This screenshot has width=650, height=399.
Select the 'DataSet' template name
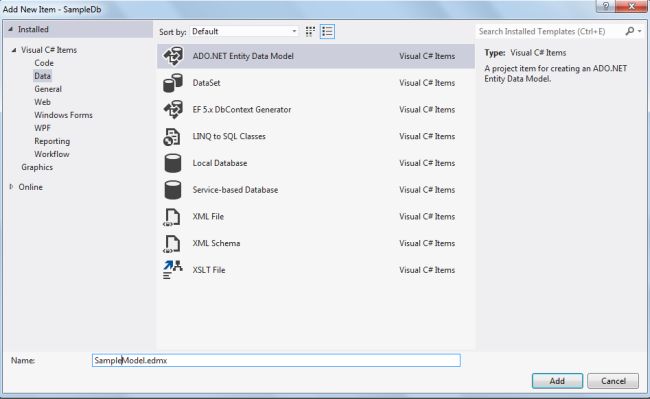click(206, 83)
